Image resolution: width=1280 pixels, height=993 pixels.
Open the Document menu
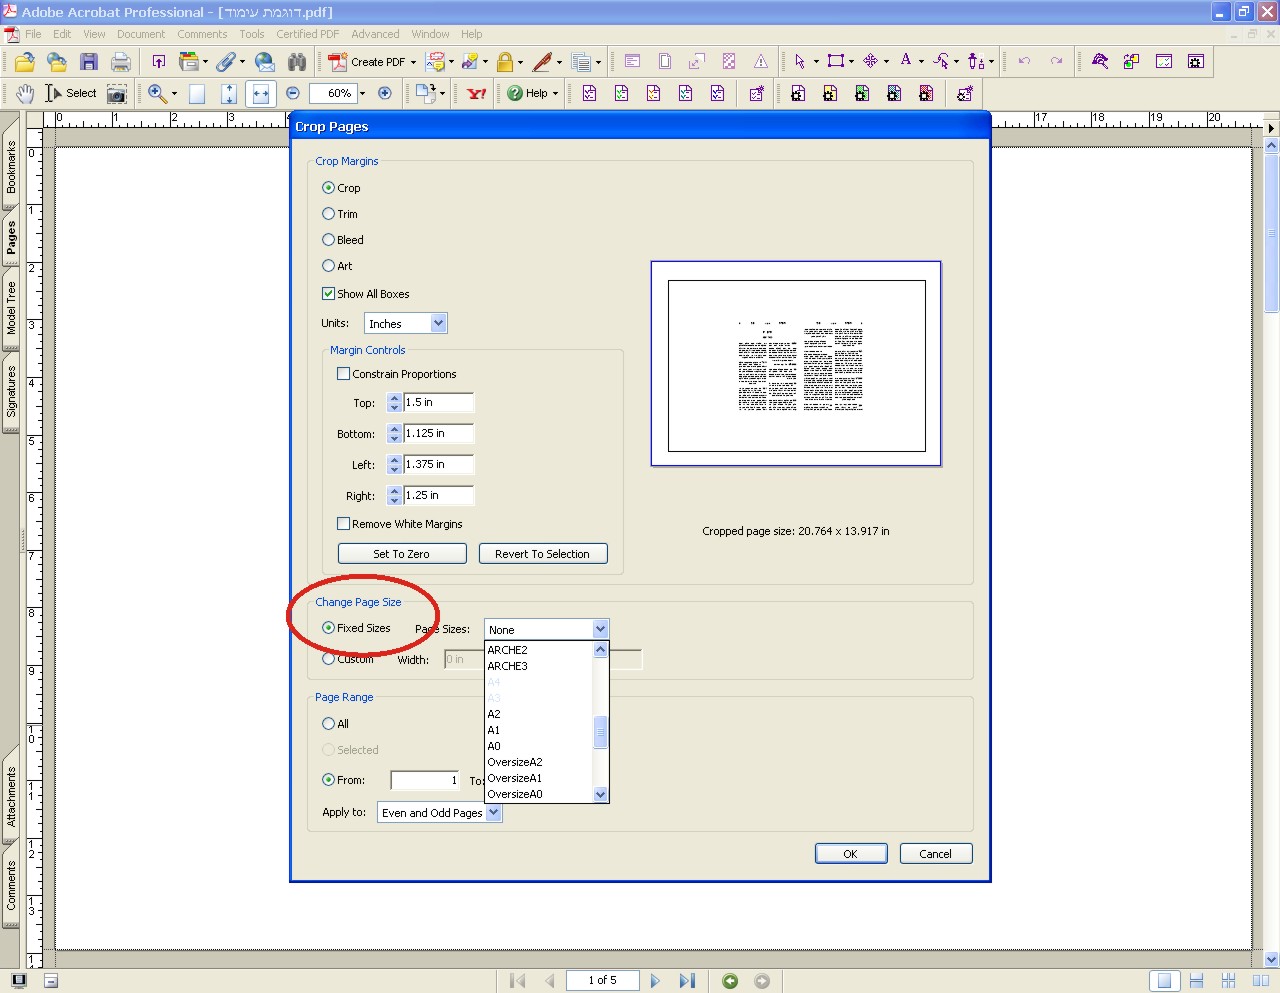click(x=140, y=34)
